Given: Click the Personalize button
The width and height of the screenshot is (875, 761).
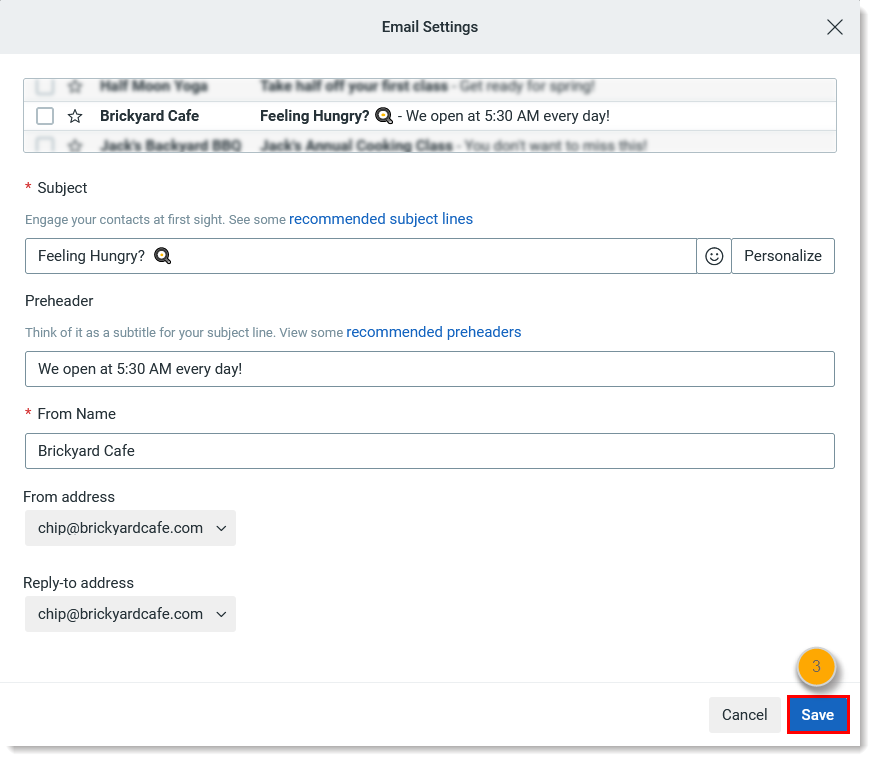Looking at the screenshot, I should [783, 256].
